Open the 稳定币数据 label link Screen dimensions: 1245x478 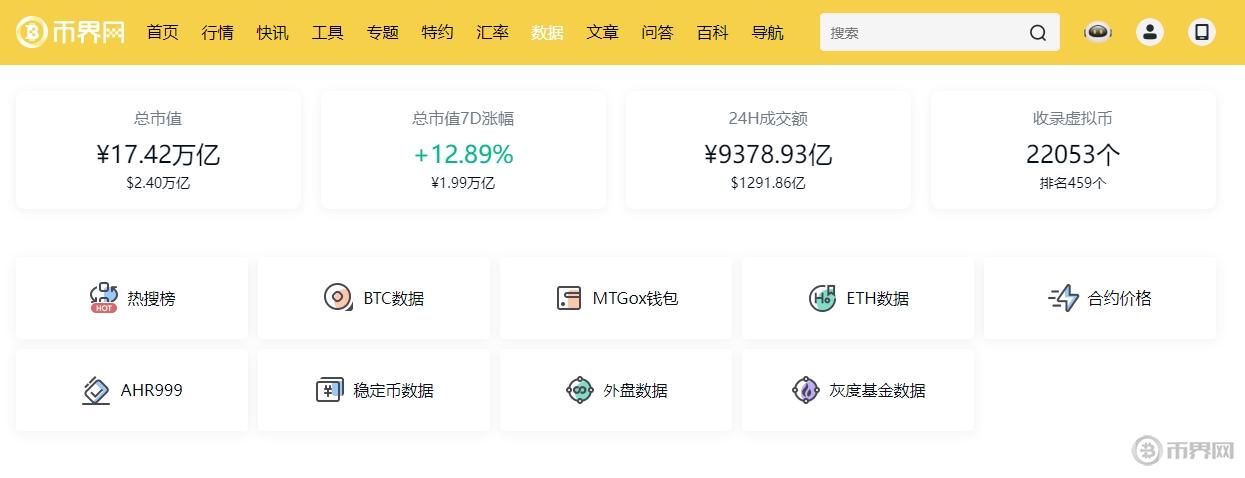click(x=394, y=390)
